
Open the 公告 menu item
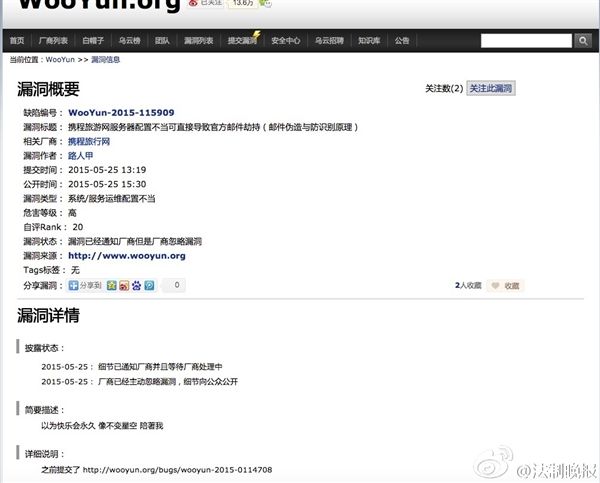point(402,41)
